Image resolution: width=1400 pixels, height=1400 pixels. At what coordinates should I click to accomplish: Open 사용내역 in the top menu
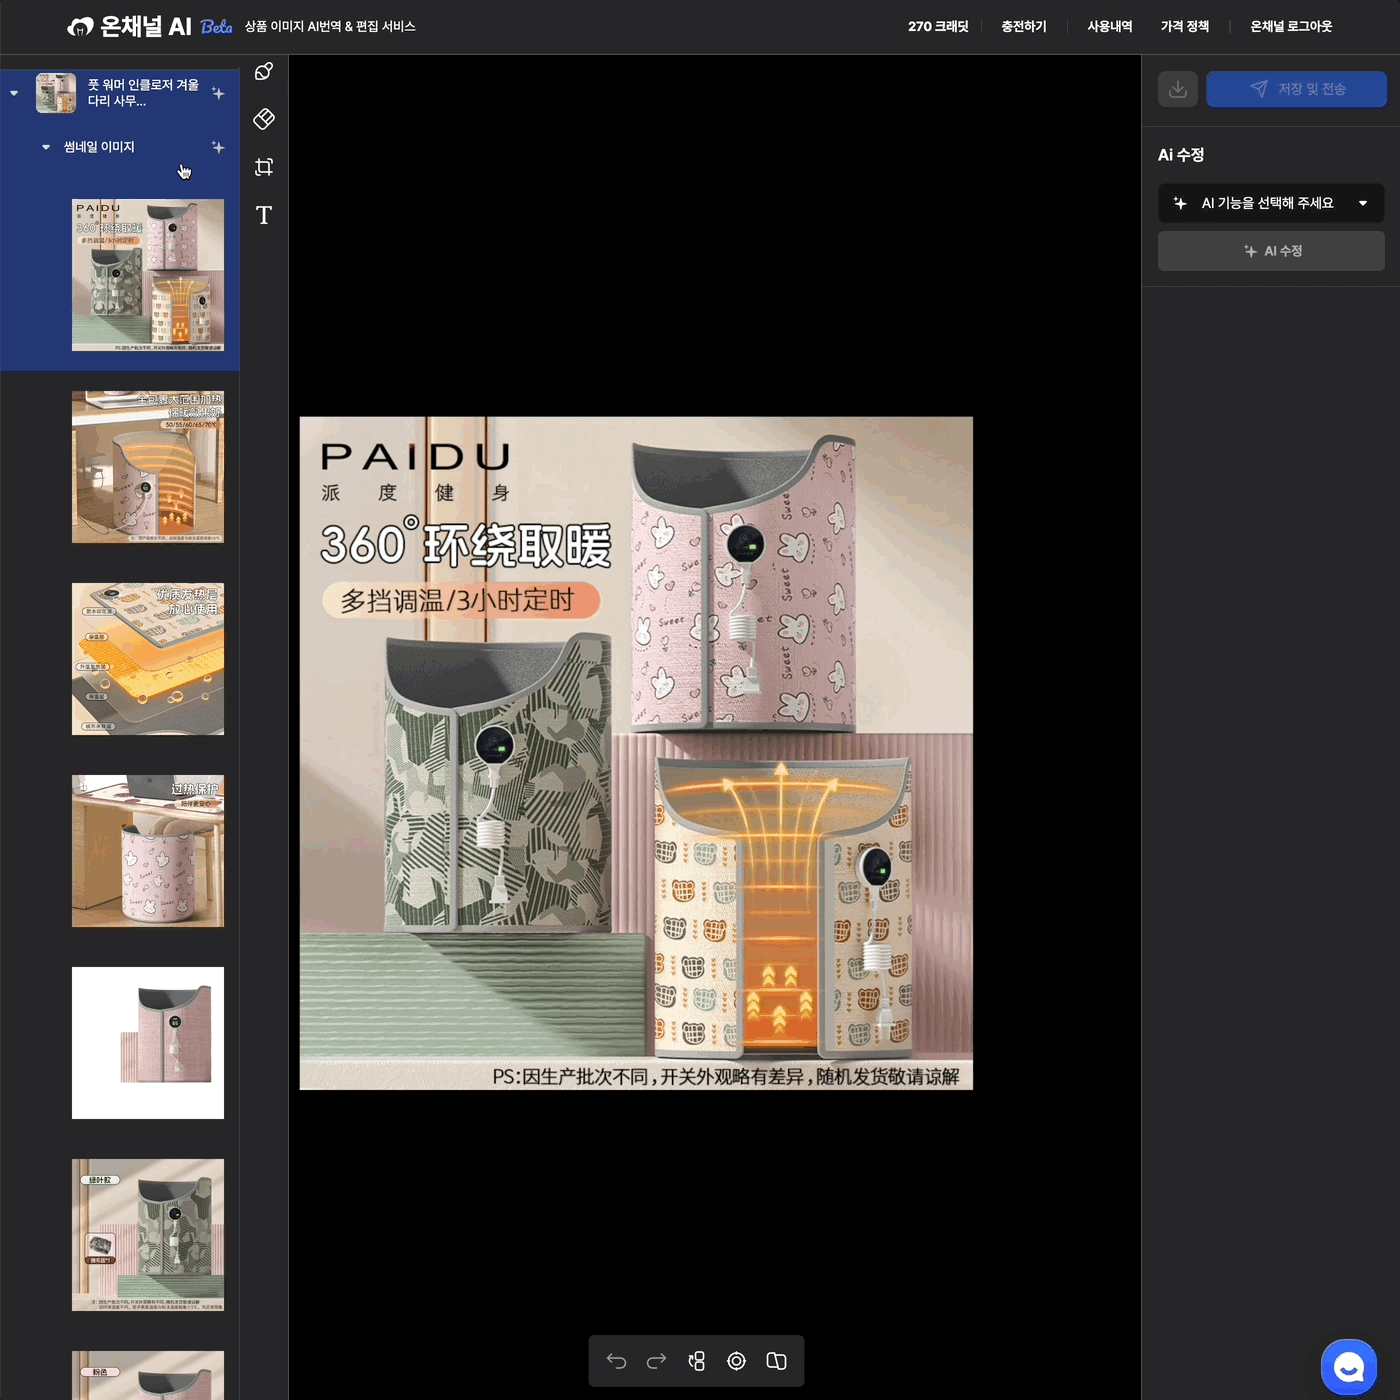(1110, 27)
